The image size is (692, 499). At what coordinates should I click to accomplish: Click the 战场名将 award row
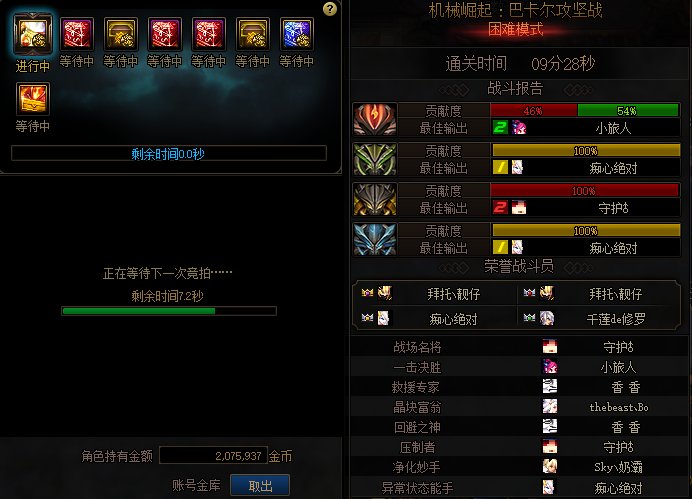[519, 347]
